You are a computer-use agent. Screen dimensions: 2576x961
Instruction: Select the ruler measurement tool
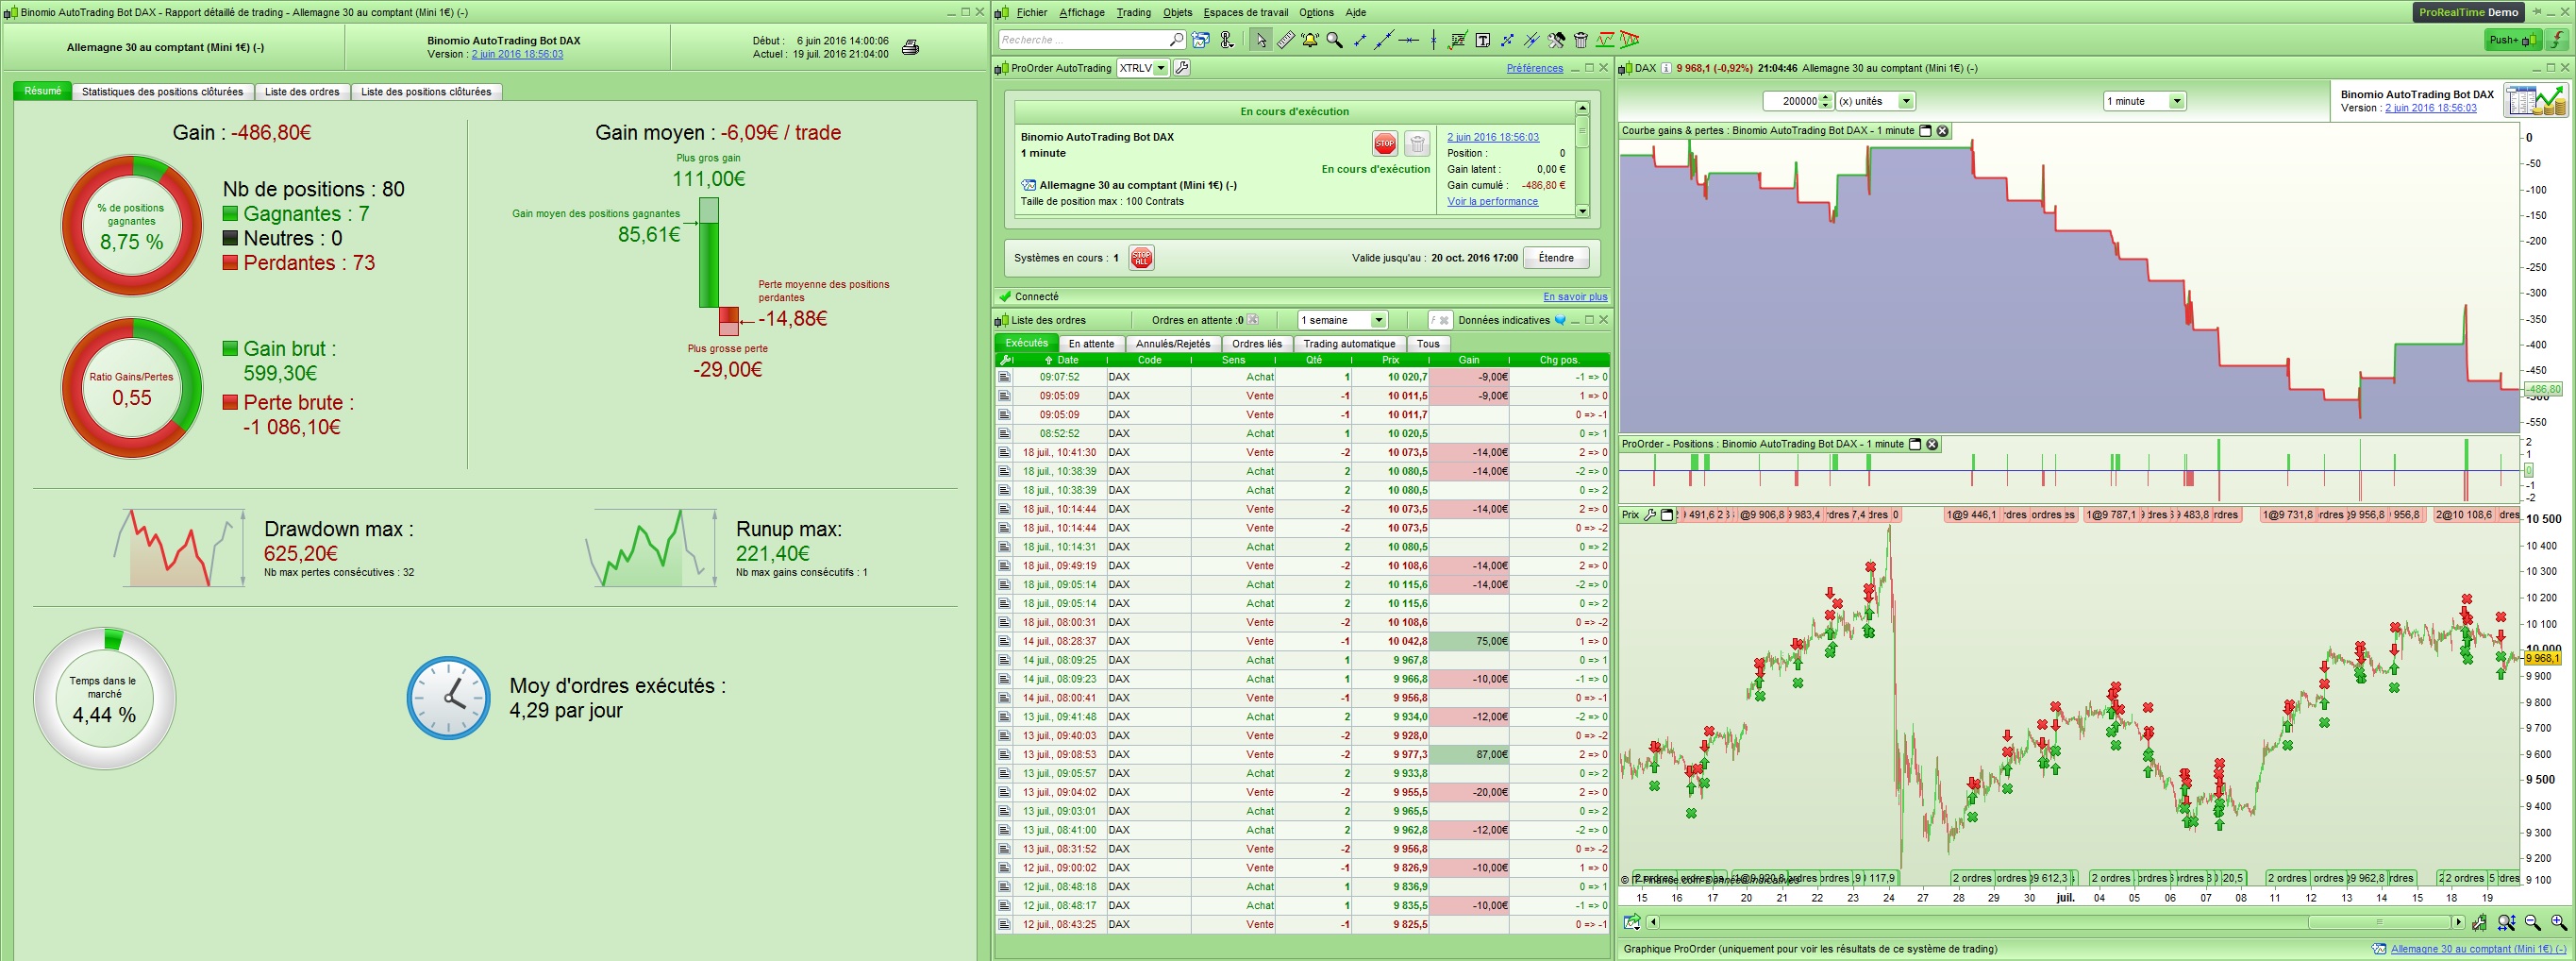(1285, 40)
